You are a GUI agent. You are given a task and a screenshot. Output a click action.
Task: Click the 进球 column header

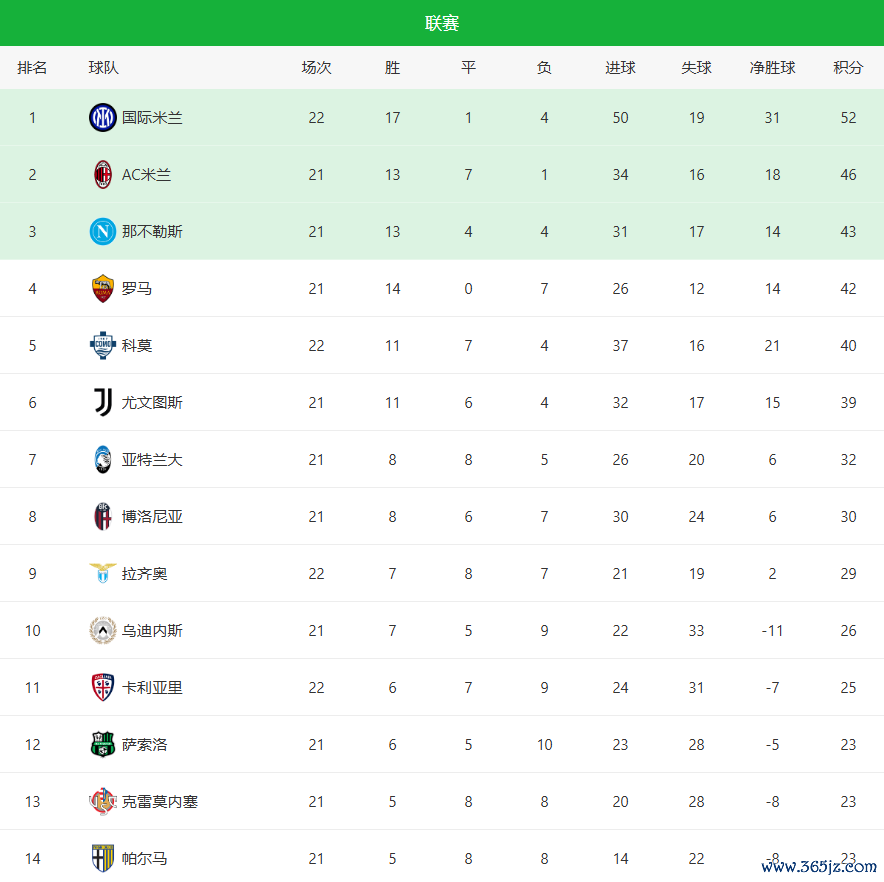point(620,68)
